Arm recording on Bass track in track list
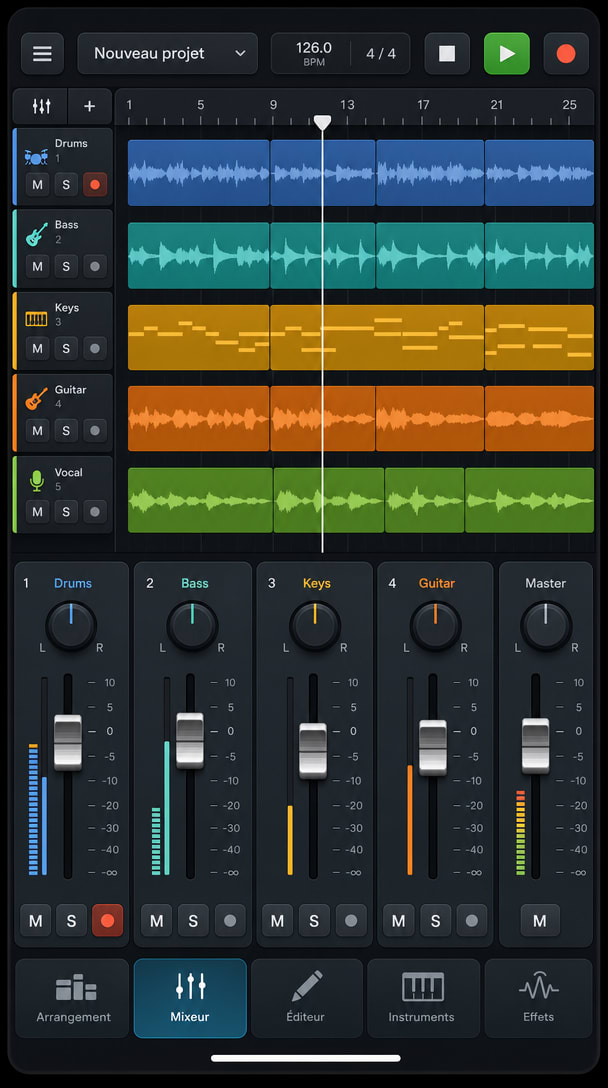The image size is (608, 1088). 95,266
